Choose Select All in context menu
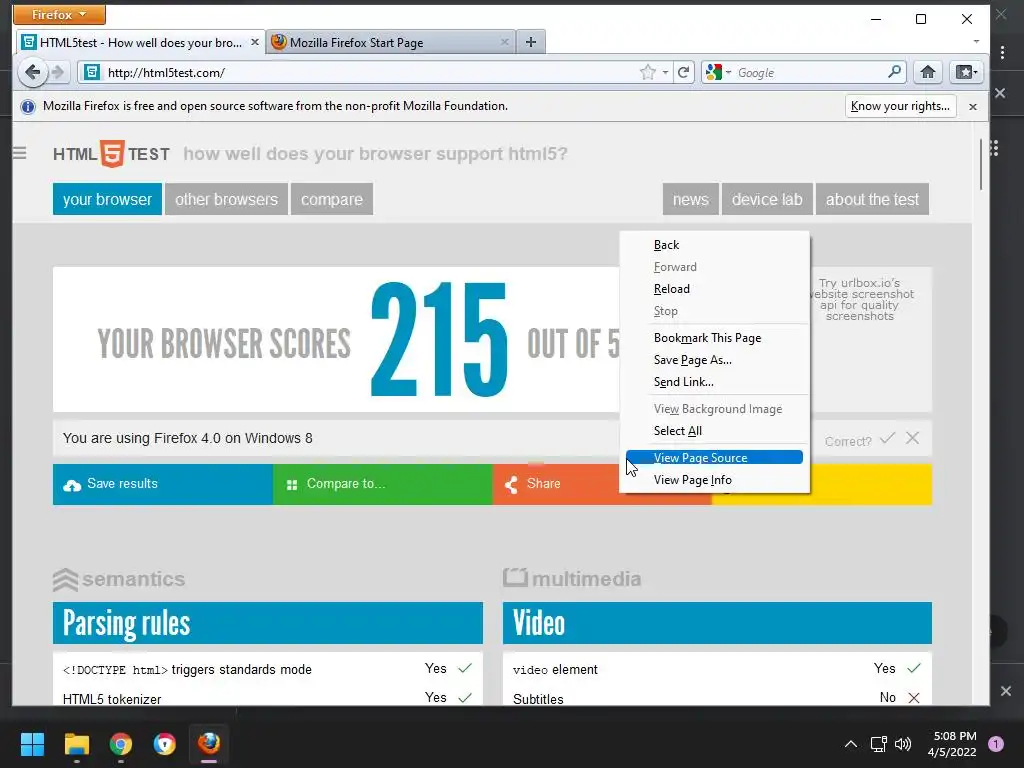 pyautogui.click(x=714, y=431)
